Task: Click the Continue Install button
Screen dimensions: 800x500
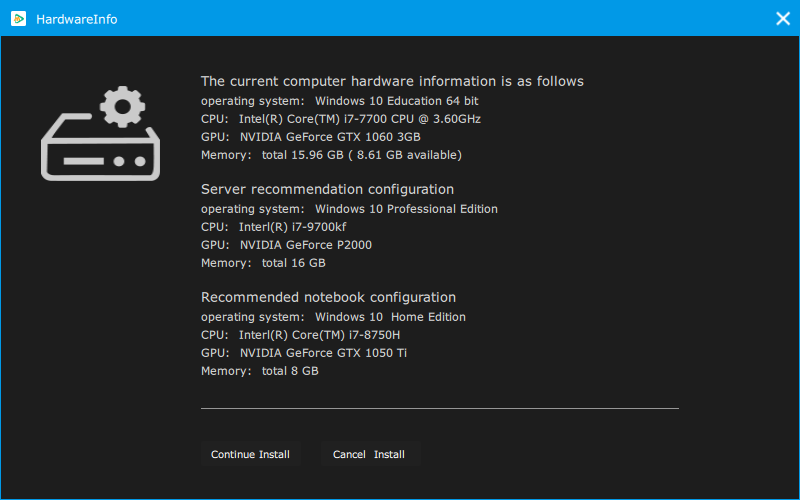Action: pos(251,454)
